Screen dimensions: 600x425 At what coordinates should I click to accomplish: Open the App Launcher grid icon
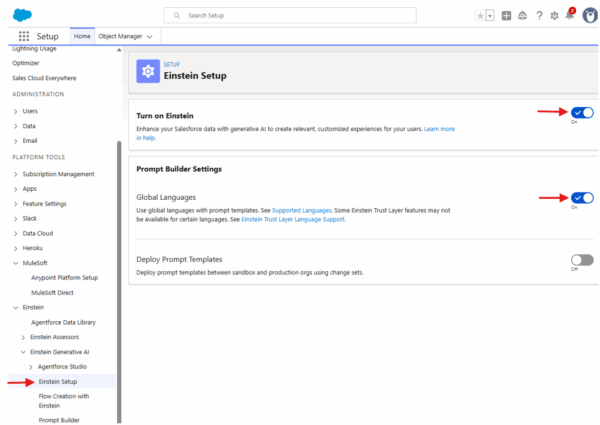pos(24,36)
